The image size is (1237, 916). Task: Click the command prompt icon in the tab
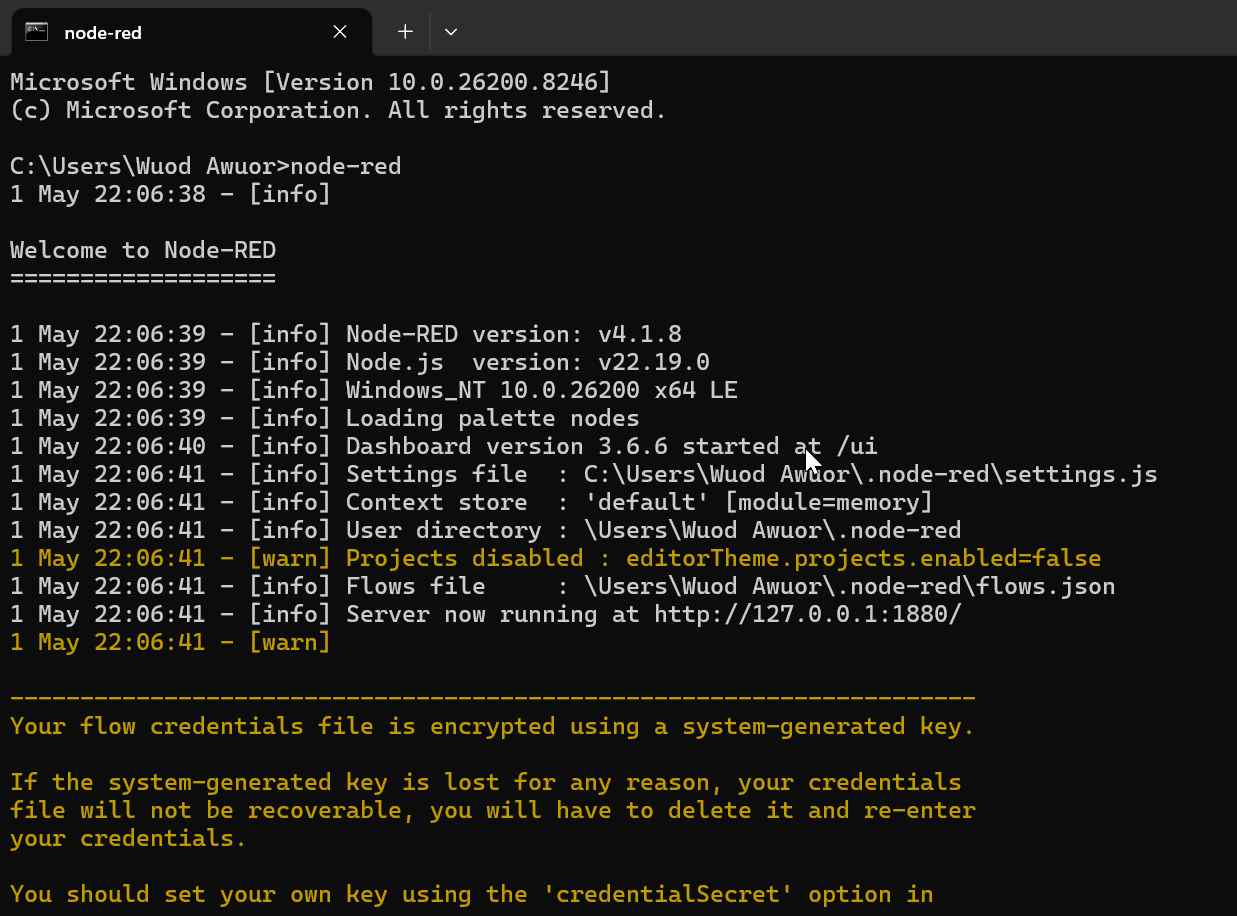click(x=36, y=32)
